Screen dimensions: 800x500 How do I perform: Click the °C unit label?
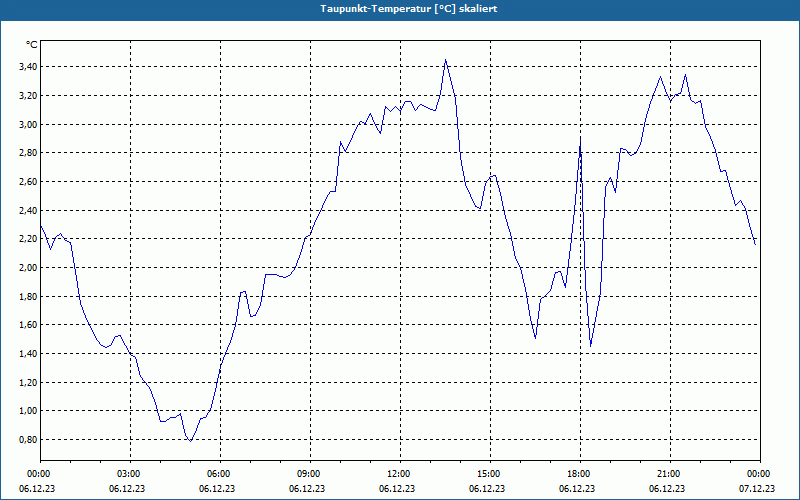pos(32,45)
